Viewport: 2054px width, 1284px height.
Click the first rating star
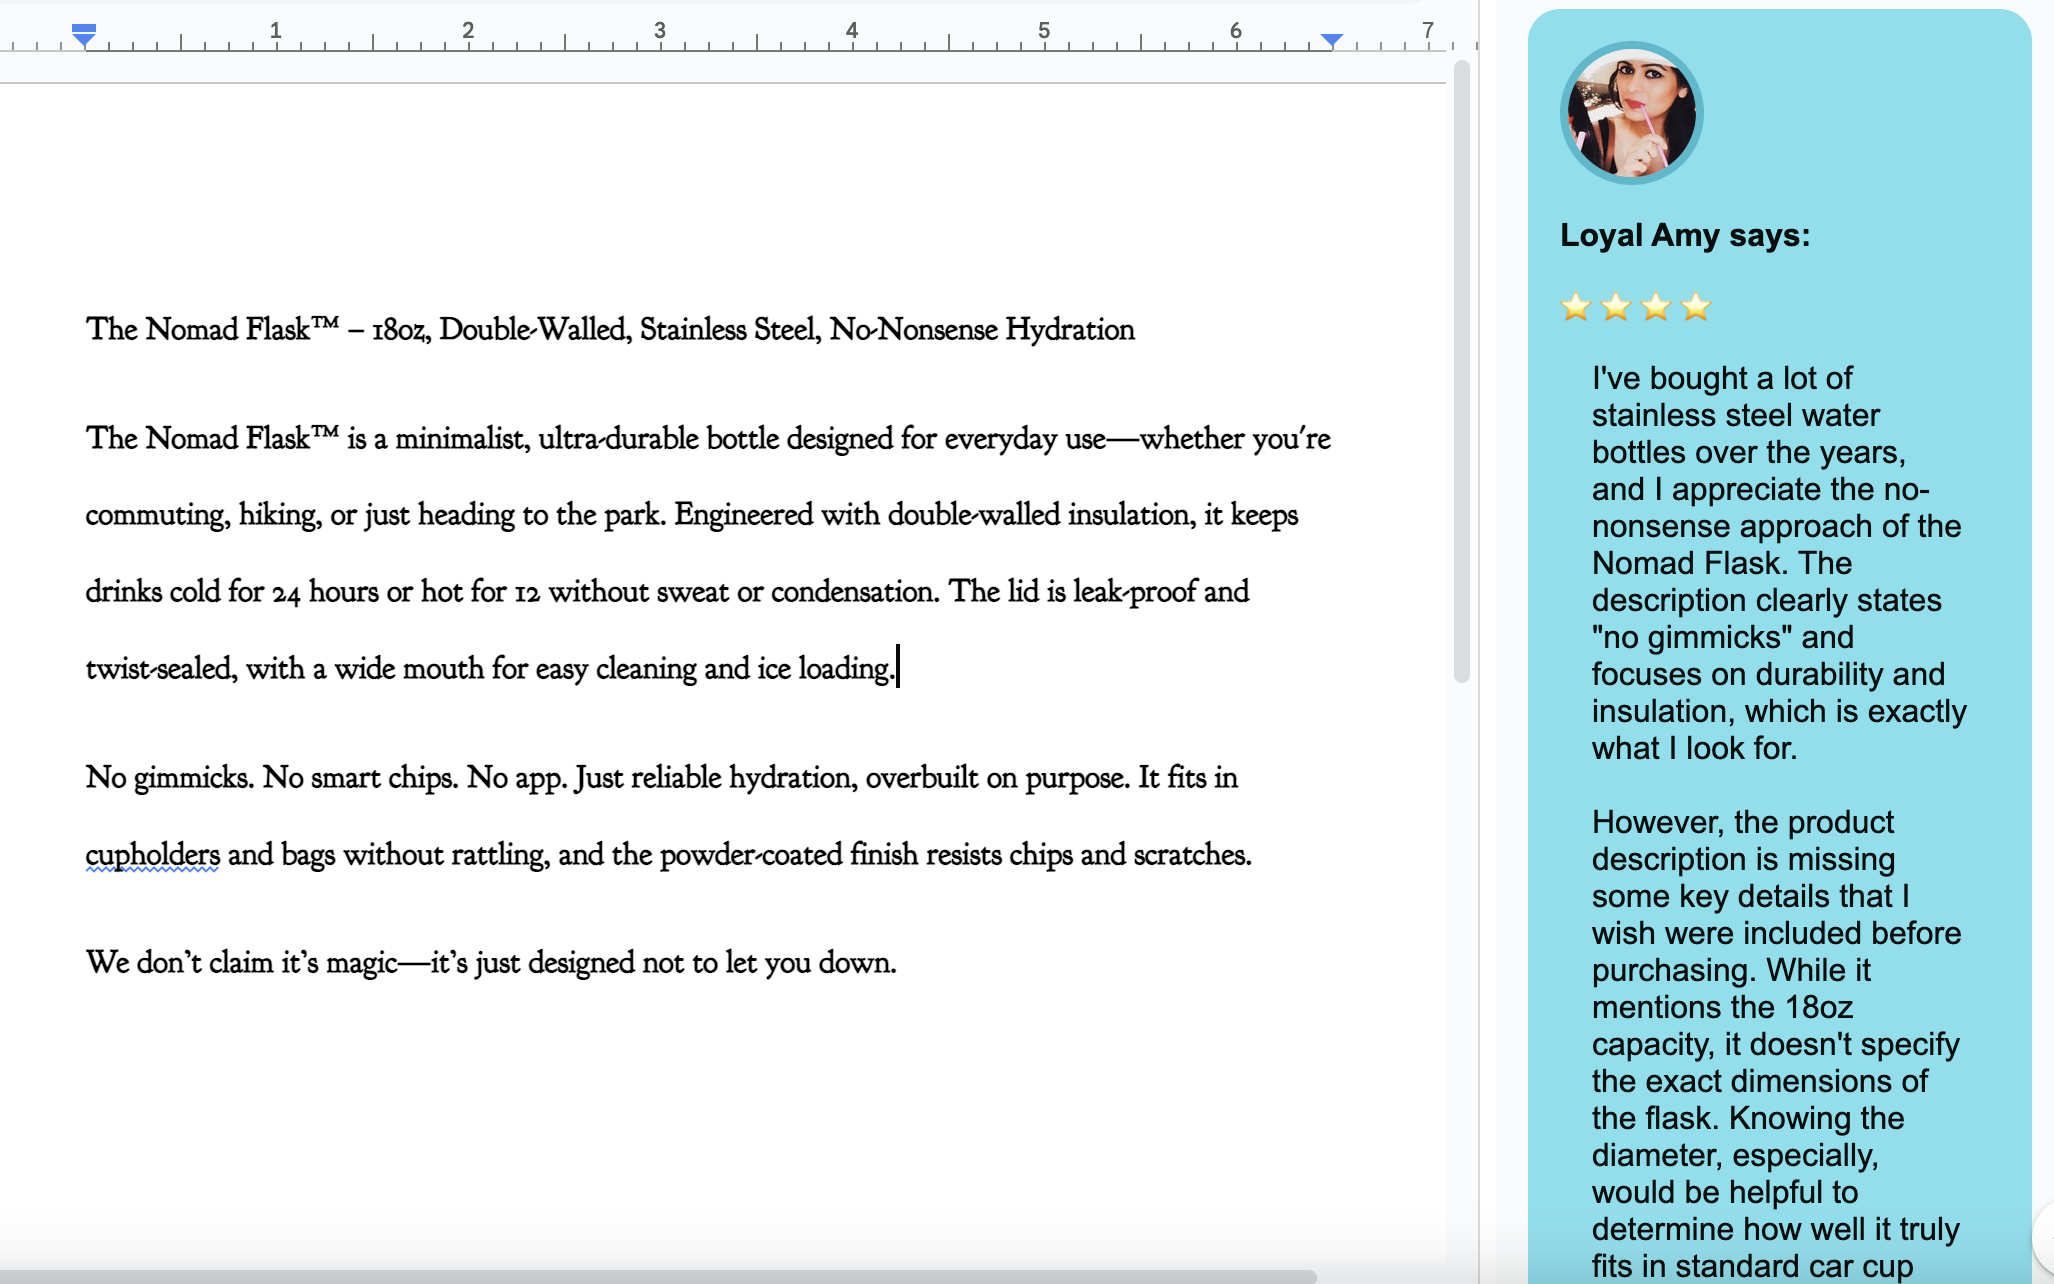pyautogui.click(x=1575, y=307)
